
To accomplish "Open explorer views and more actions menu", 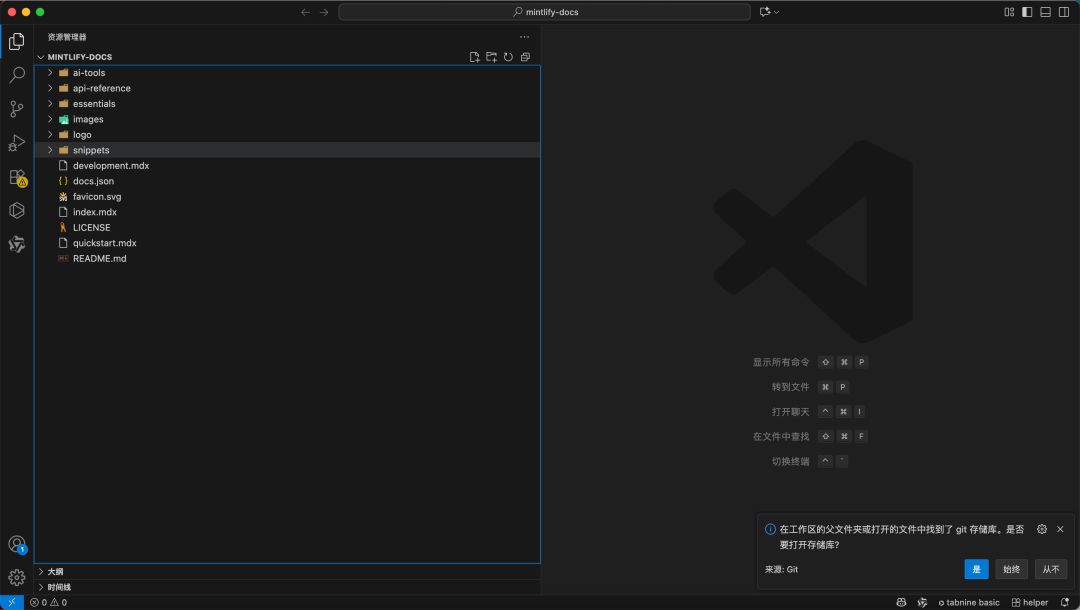I will tap(524, 37).
